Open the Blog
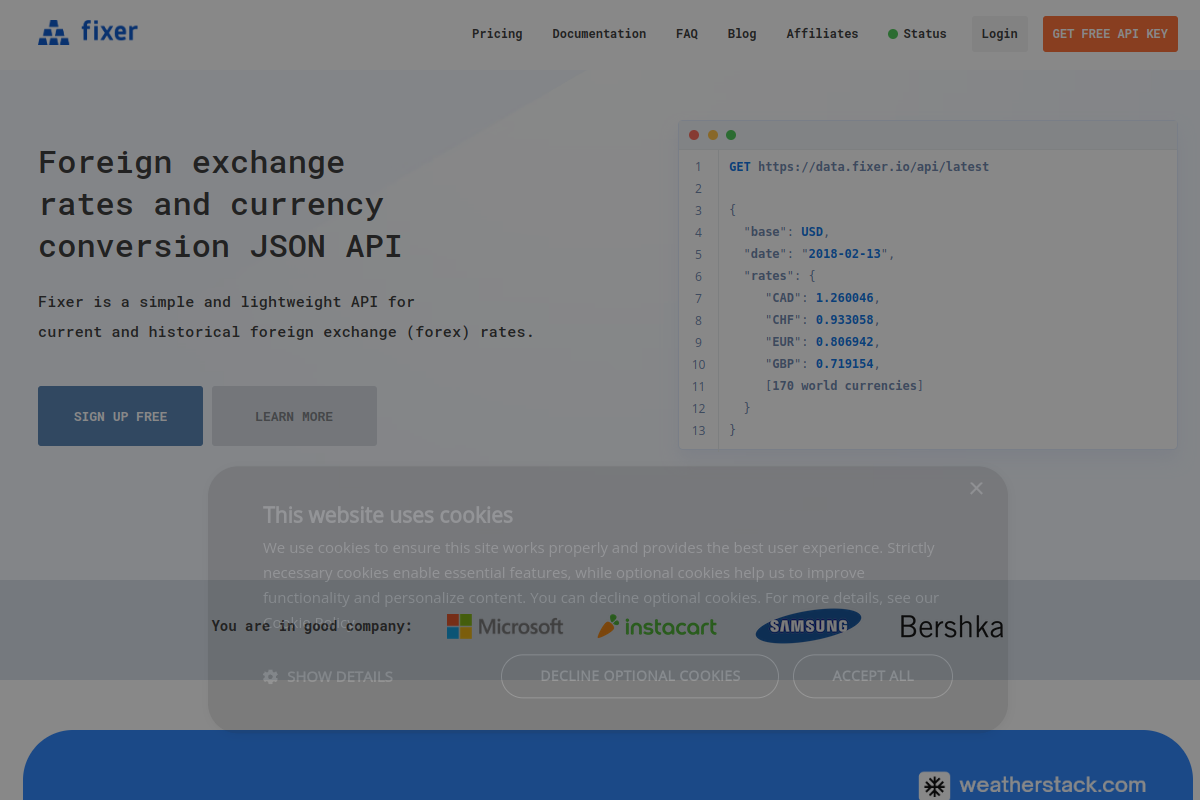Image resolution: width=1200 pixels, height=800 pixels. [x=742, y=33]
